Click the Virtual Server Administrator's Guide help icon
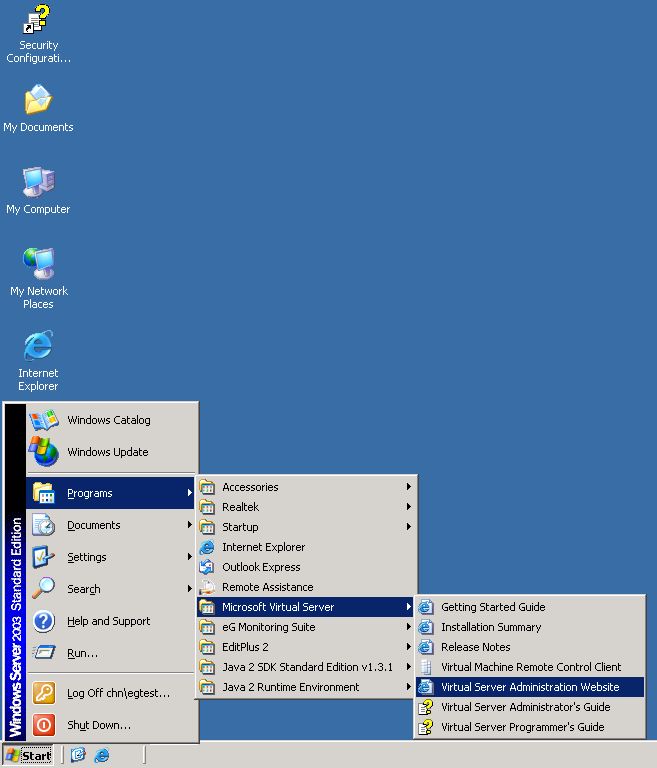The image size is (657, 768). click(426, 707)
